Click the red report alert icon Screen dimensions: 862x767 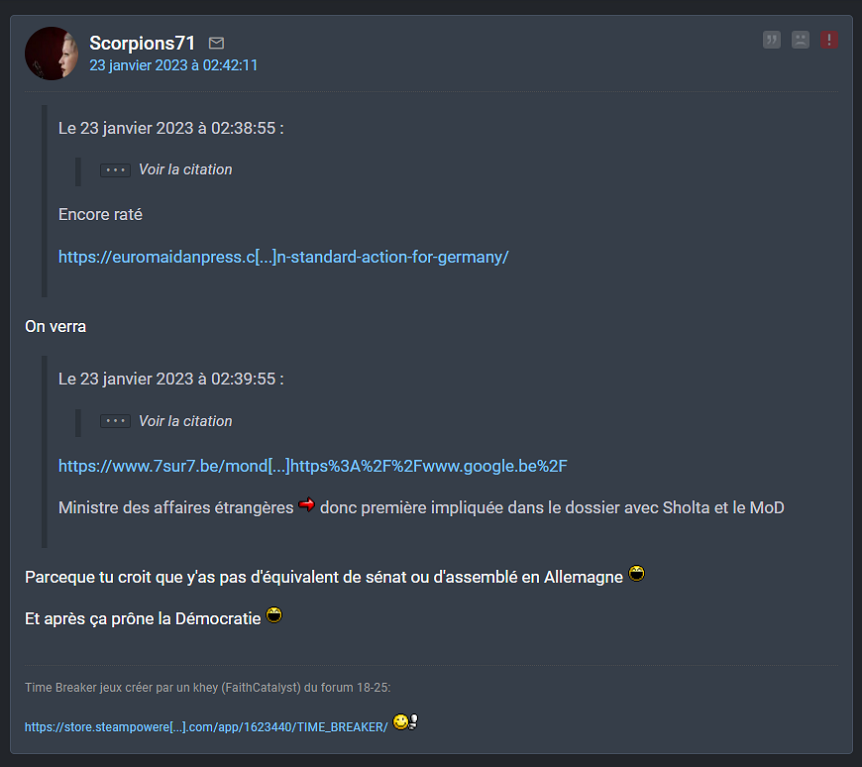click(829, 40)
